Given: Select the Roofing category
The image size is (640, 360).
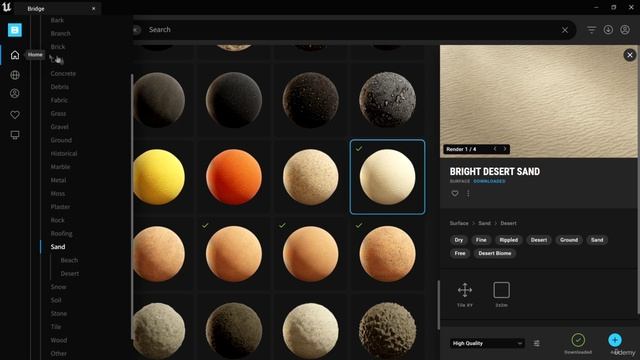Looking at the screenshot, I should tap(61, 233).
